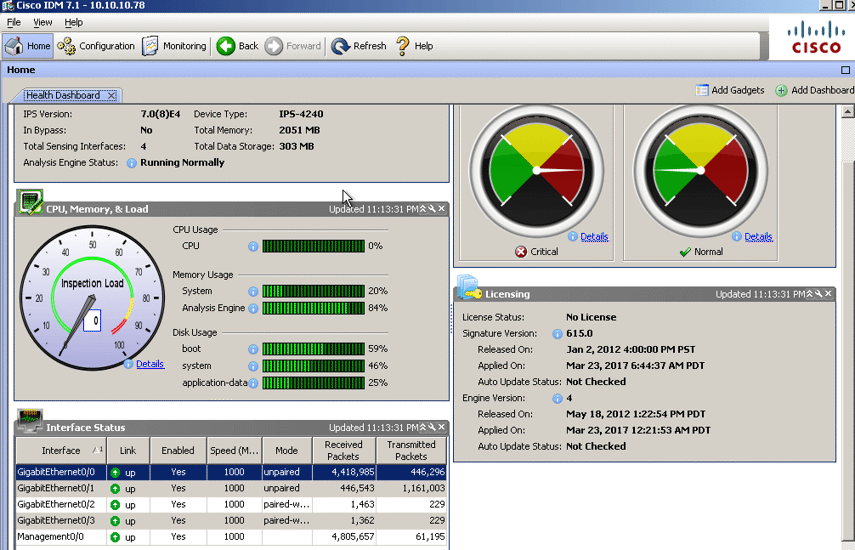Click the up link icon of GigabitEthernet0/1
The image size is (855, 550).
(x=115, y=489)
